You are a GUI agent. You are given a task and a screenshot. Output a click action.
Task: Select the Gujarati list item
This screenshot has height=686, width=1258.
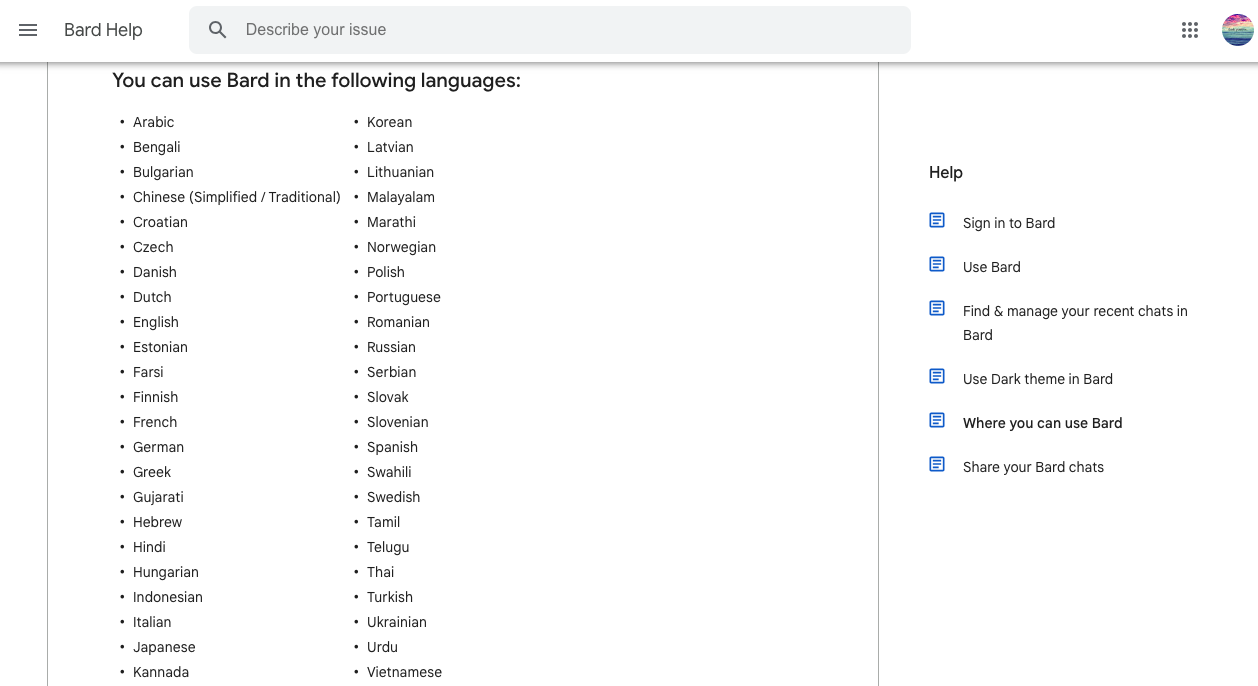pyautogui.click(x=158, y=497)
